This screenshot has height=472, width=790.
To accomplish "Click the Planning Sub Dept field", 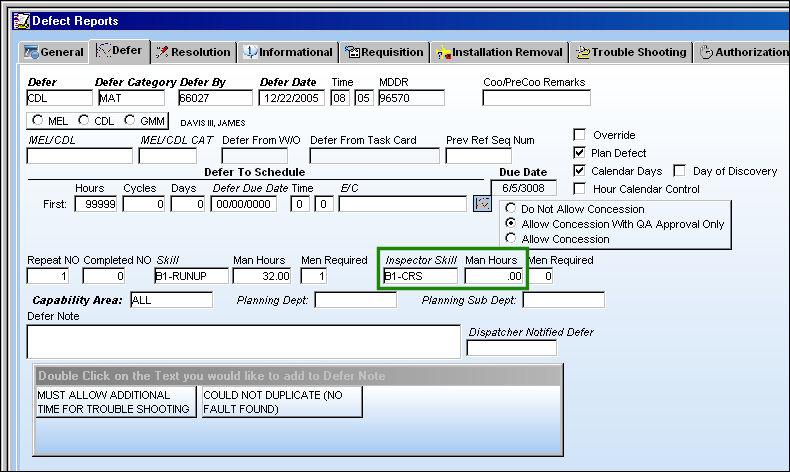I will [564, 300].
